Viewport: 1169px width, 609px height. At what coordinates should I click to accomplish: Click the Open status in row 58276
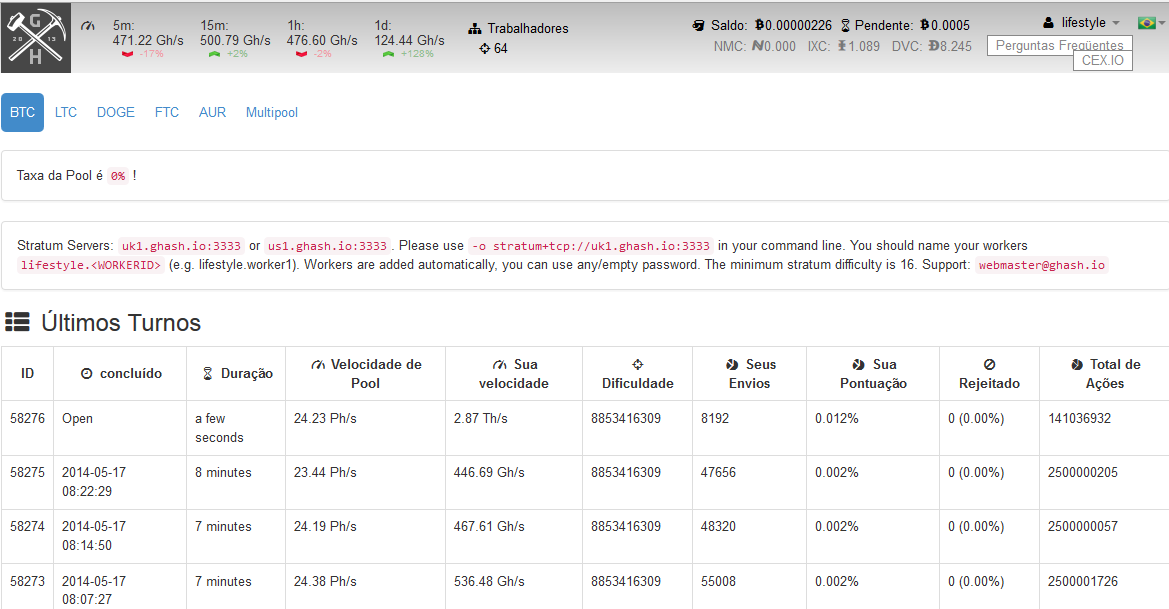click(x=78, y=419)
